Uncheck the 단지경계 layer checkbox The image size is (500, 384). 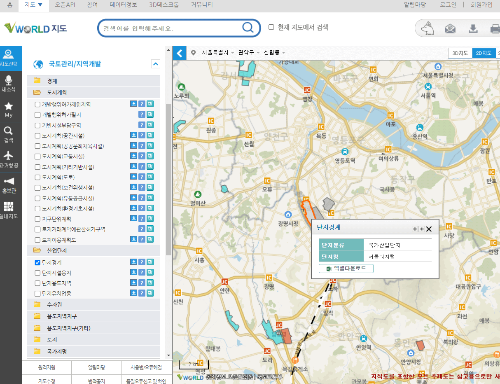coord(37,262)
